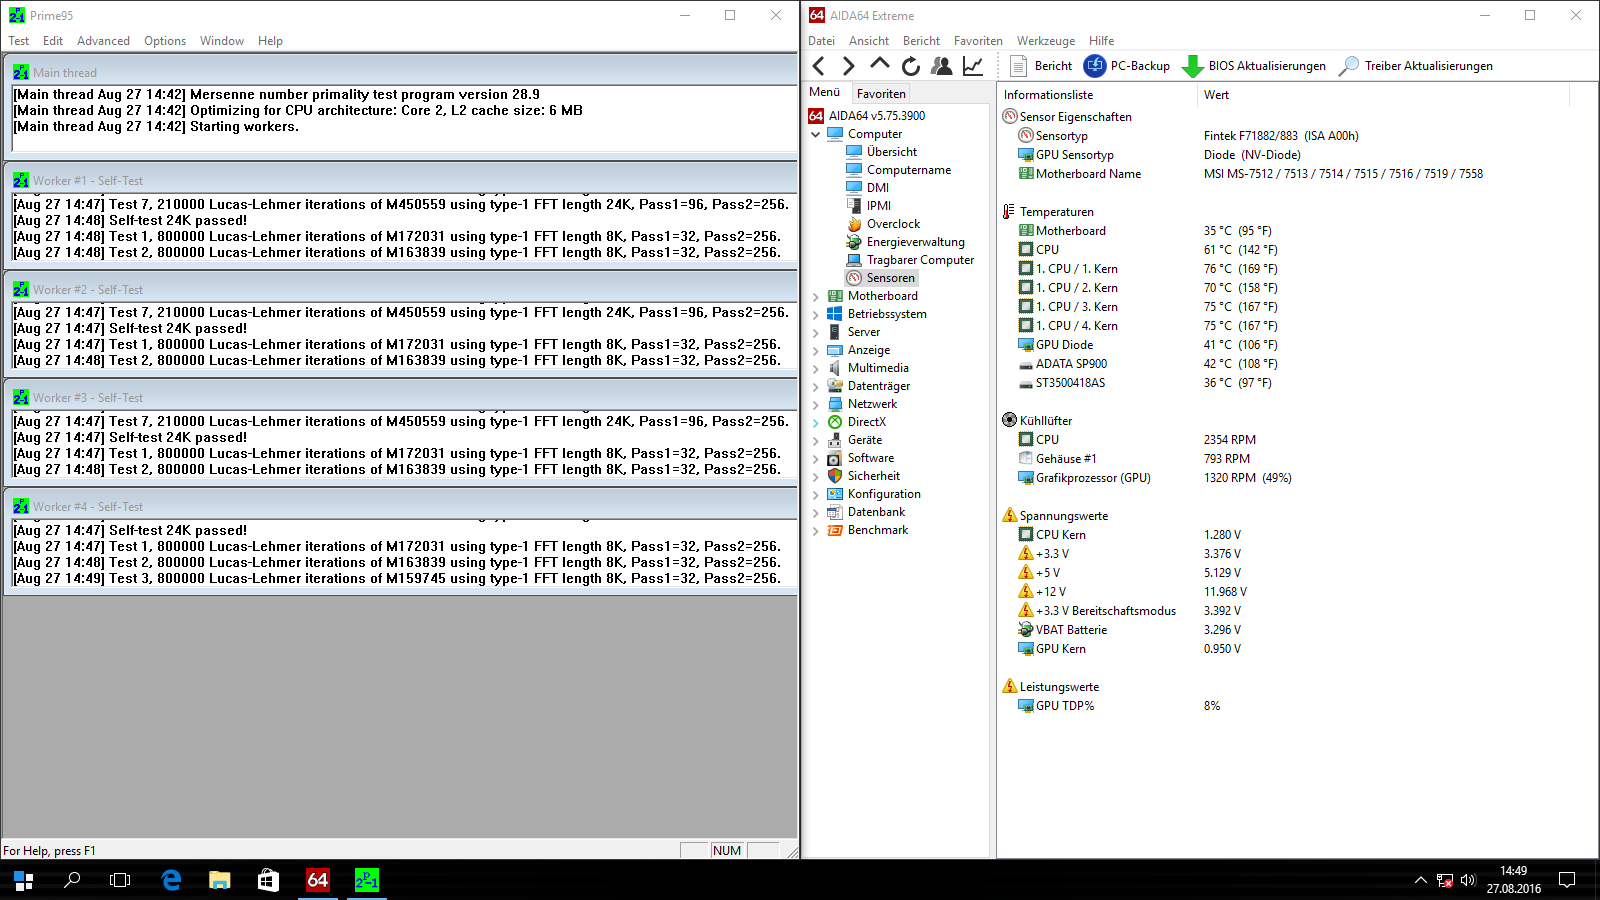Viewport: 1600px width, 900px height.
Task: Open the AIDA64 user profile icon
Action: pos(942,66)
